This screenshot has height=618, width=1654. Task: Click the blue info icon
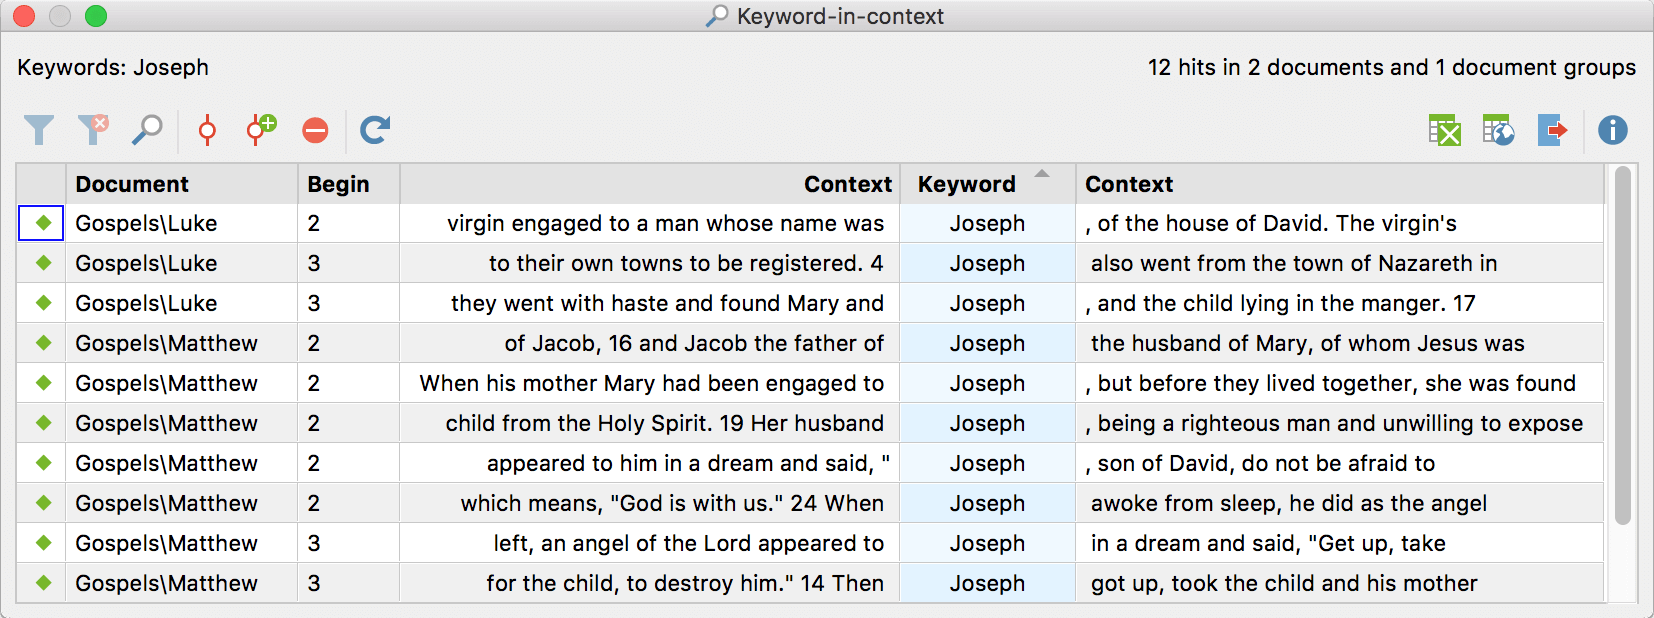[x=1613, y=130]
